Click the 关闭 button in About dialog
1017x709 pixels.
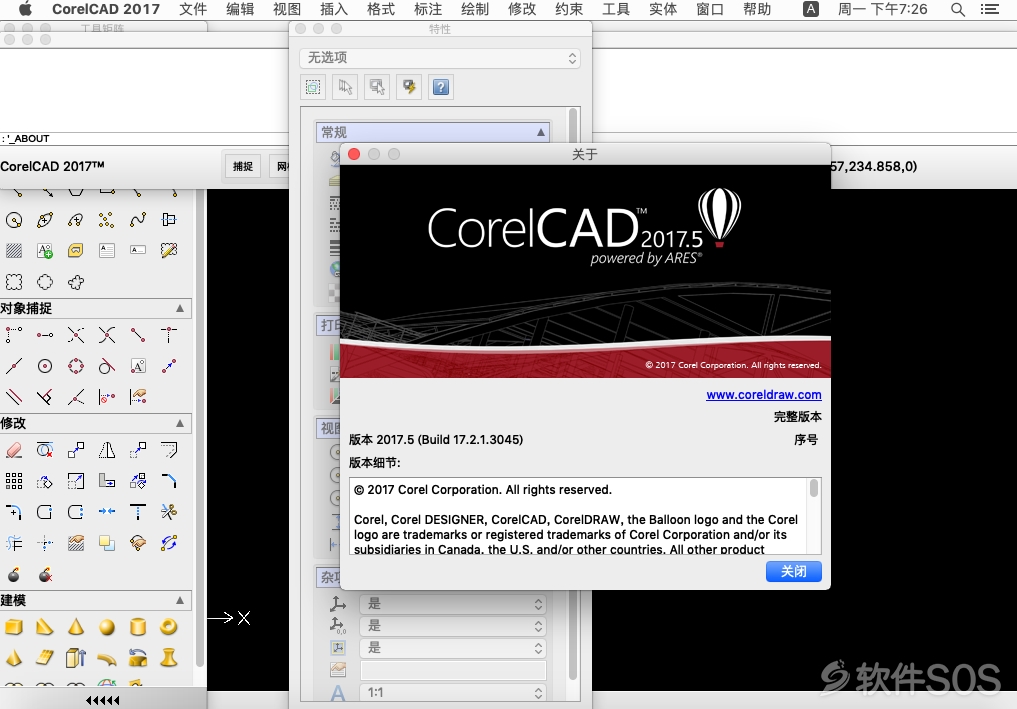tap(793, 571)
